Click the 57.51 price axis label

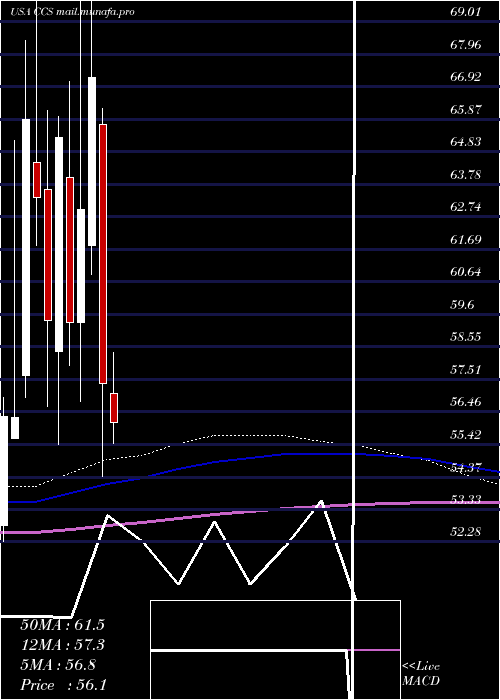[465, 370]
